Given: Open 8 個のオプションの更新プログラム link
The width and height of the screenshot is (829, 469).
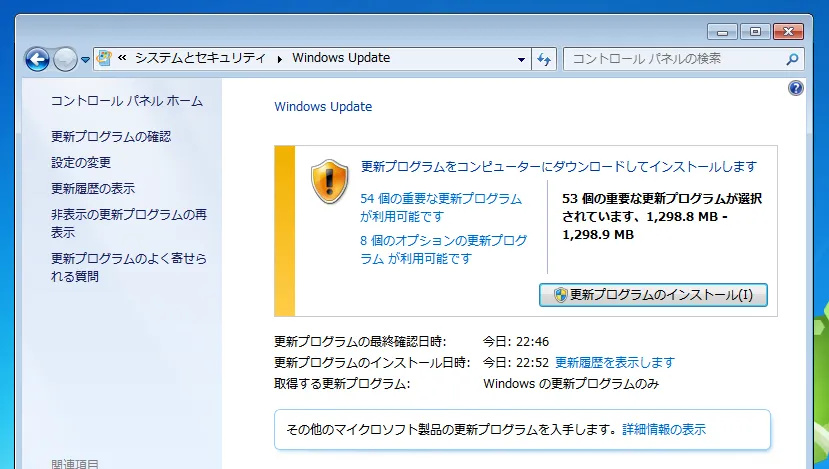Looking at the screenshot, I should click(444, 249).
